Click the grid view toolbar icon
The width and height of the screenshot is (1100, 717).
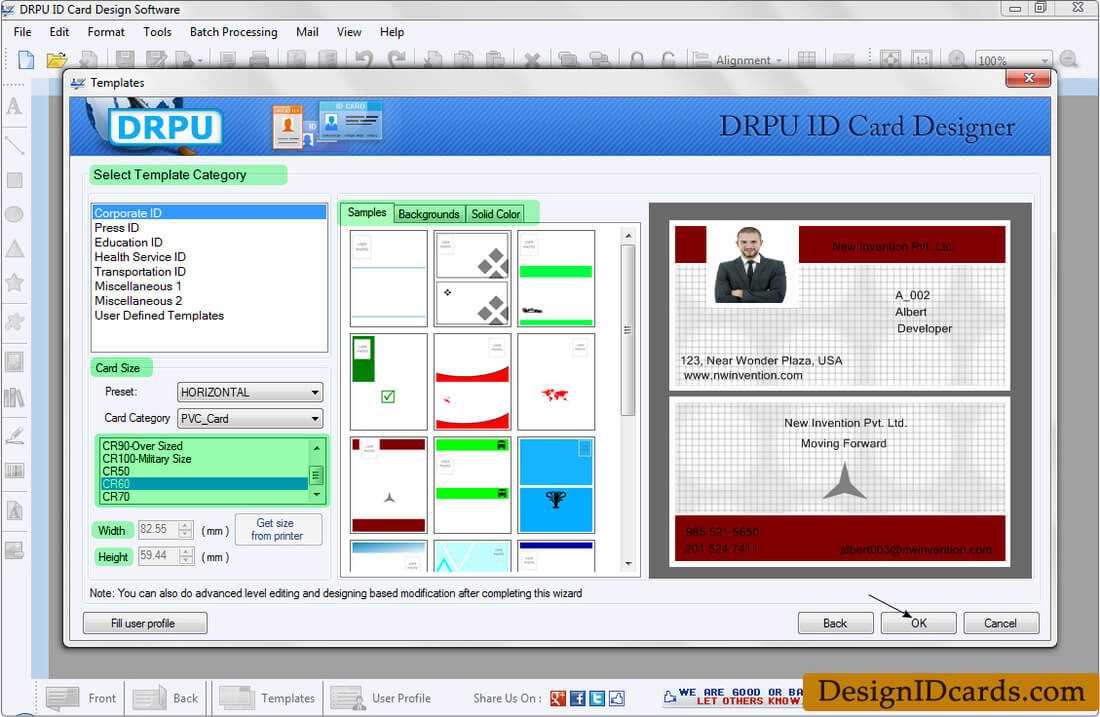807,60
